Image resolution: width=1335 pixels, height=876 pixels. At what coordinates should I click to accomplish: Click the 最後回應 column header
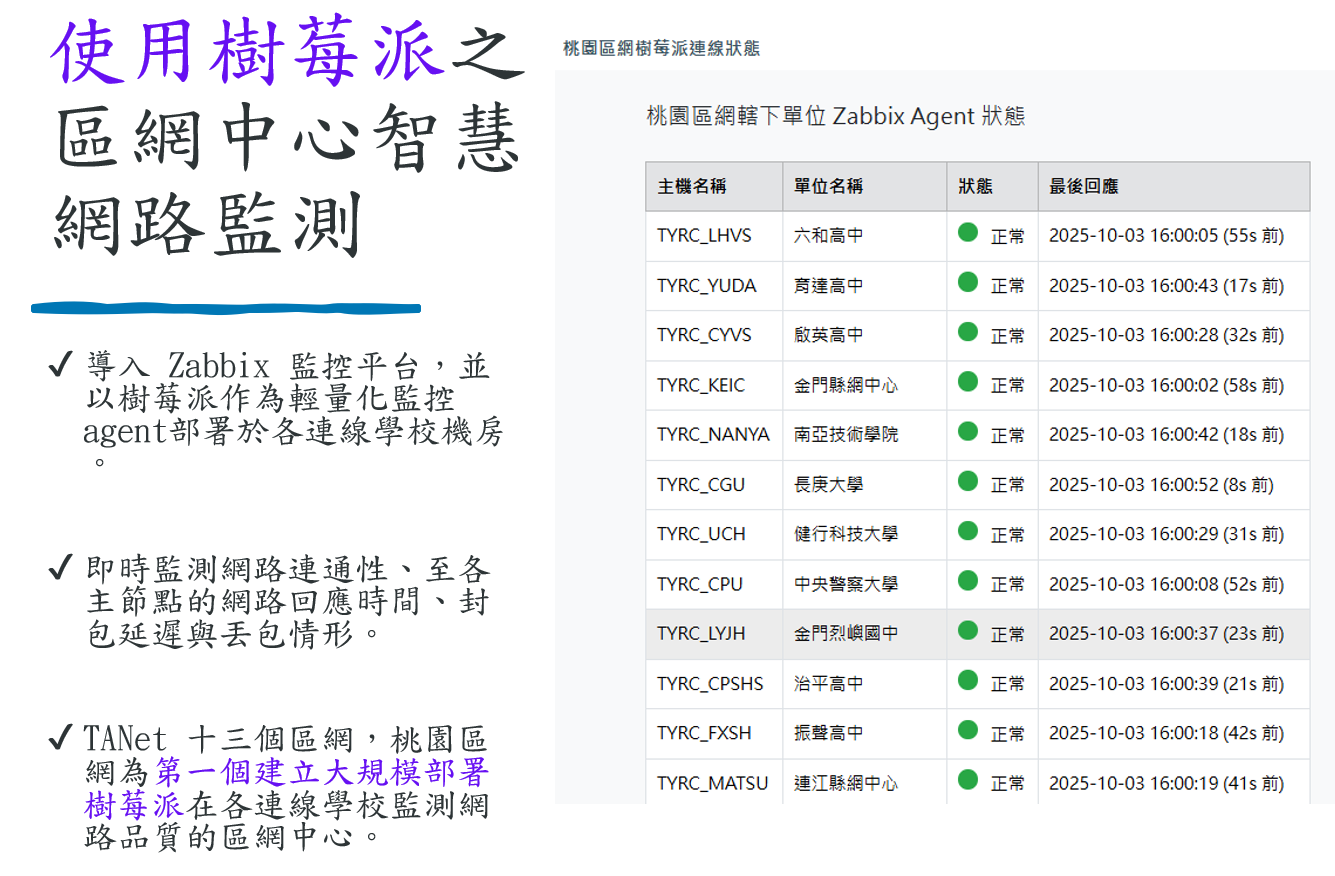(1083, 187)
